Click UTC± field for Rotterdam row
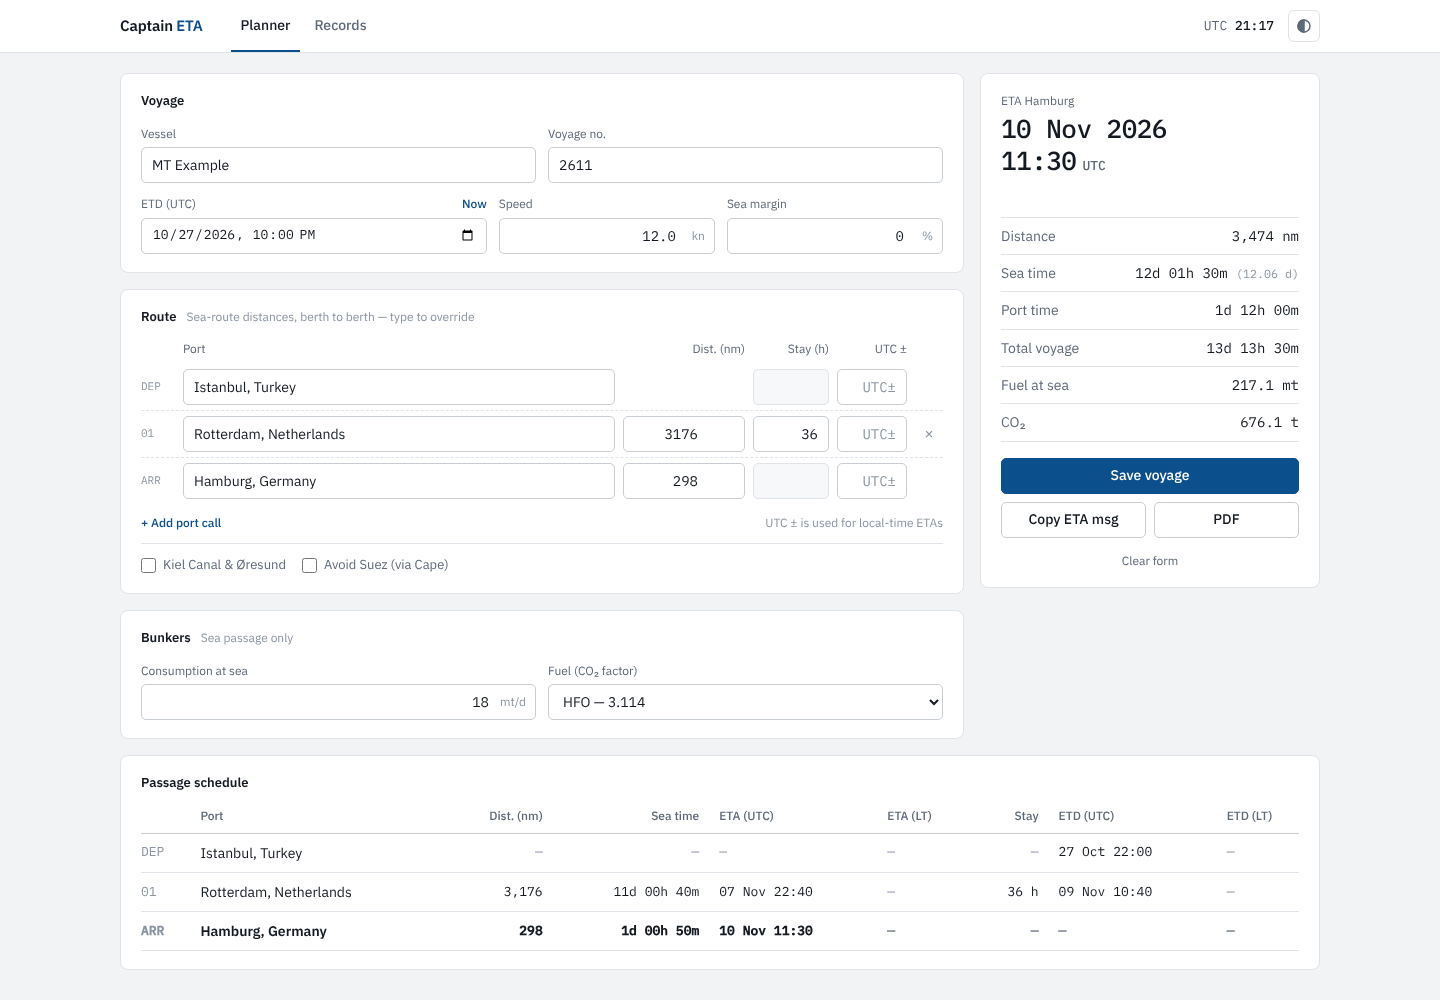The height and width of the screenshot is (1000, 1440). click(872, 434)
